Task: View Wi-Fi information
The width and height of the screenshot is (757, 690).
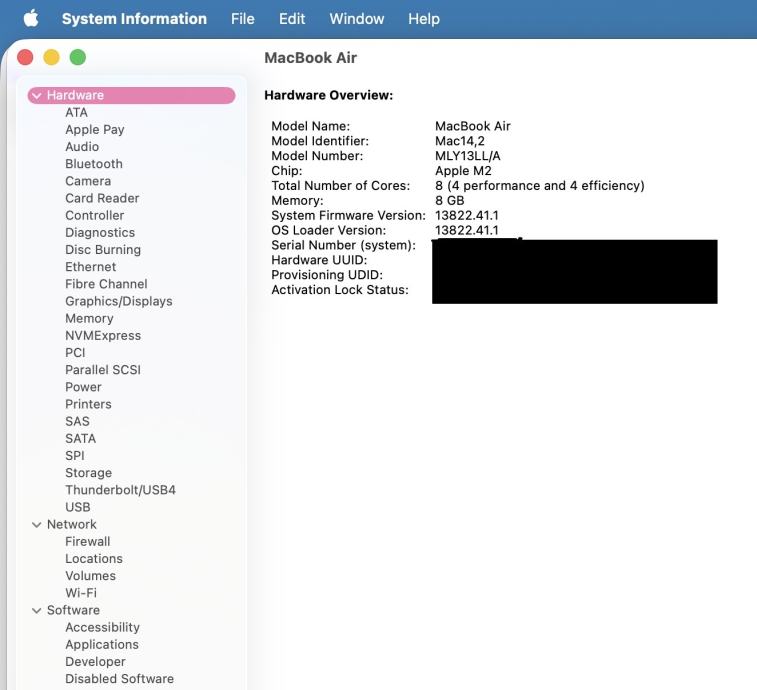Action: click(x=81, y=592)
